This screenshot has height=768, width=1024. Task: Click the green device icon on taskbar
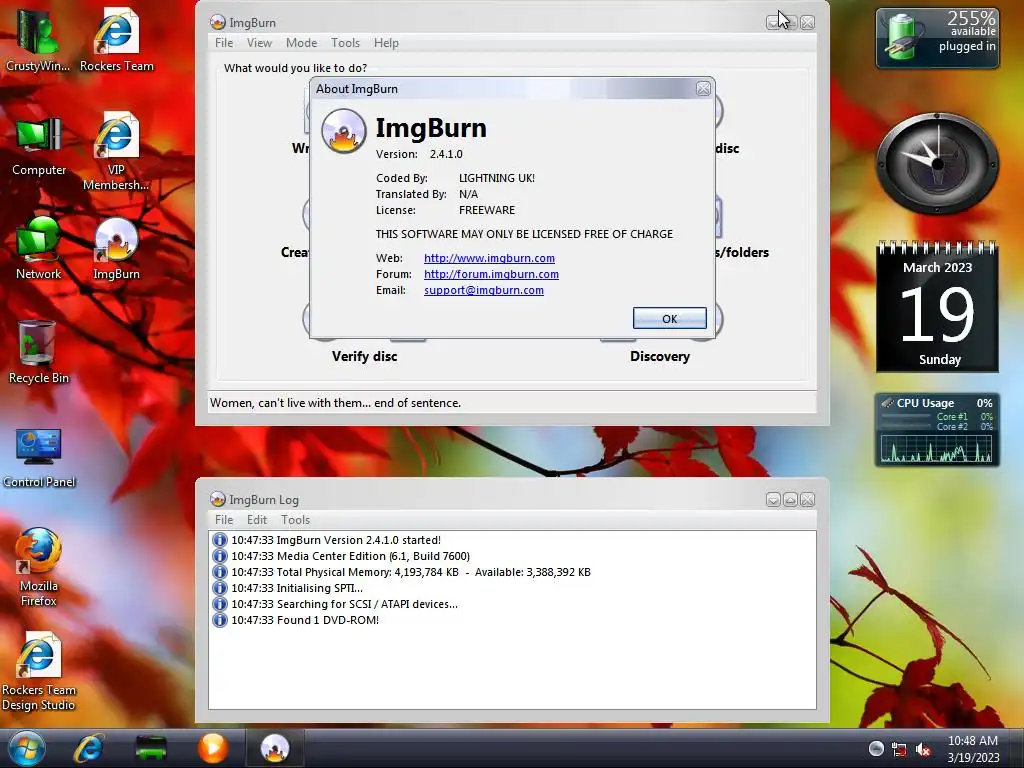click(x=151, y=748)
